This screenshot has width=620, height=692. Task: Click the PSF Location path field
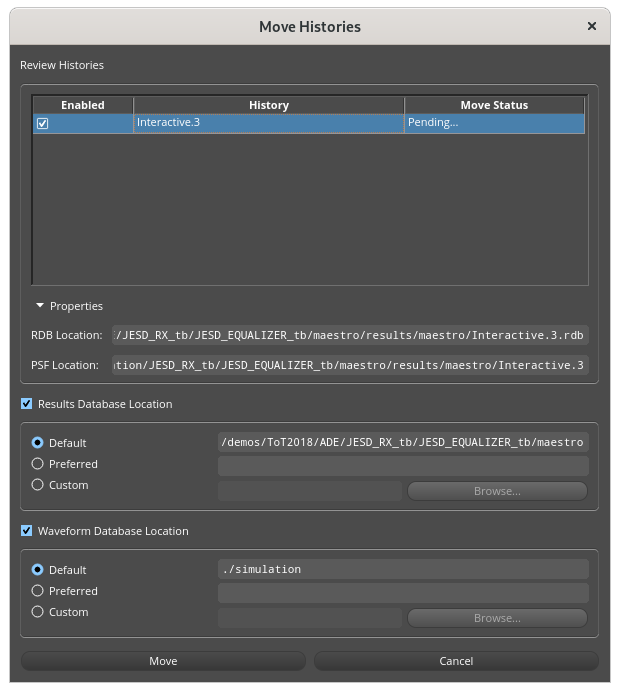pos(350,365)
